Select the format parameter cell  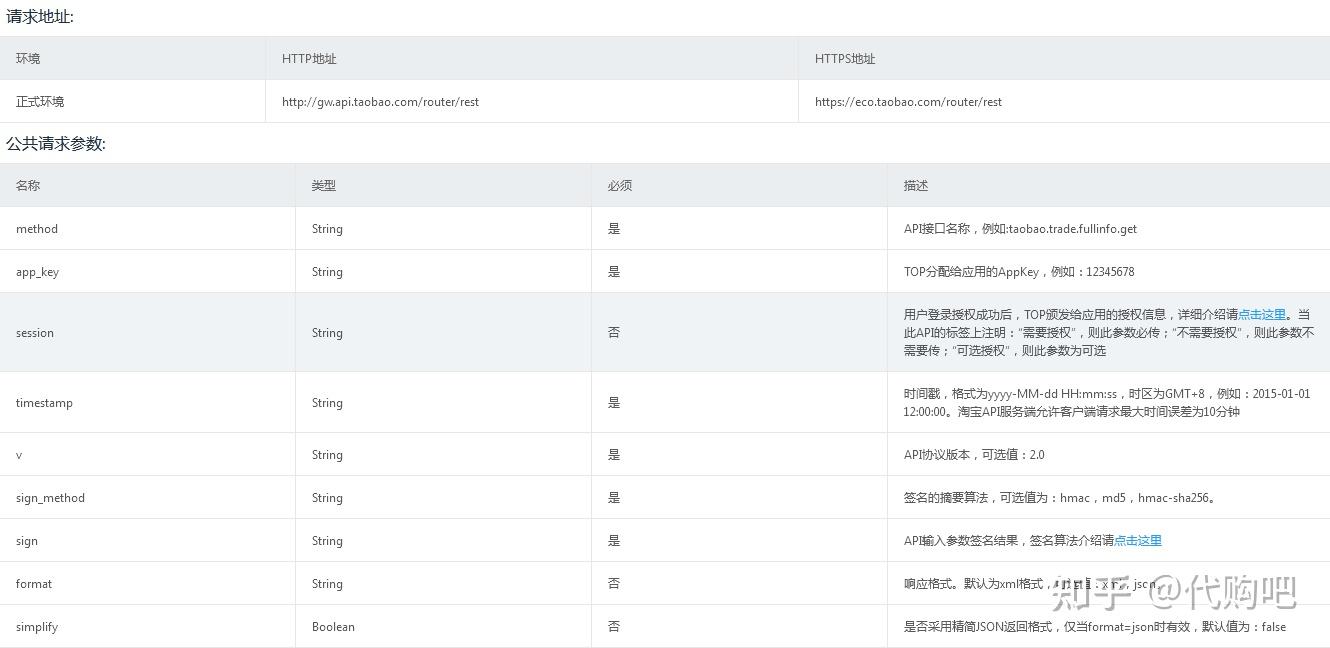pos(32,583)
